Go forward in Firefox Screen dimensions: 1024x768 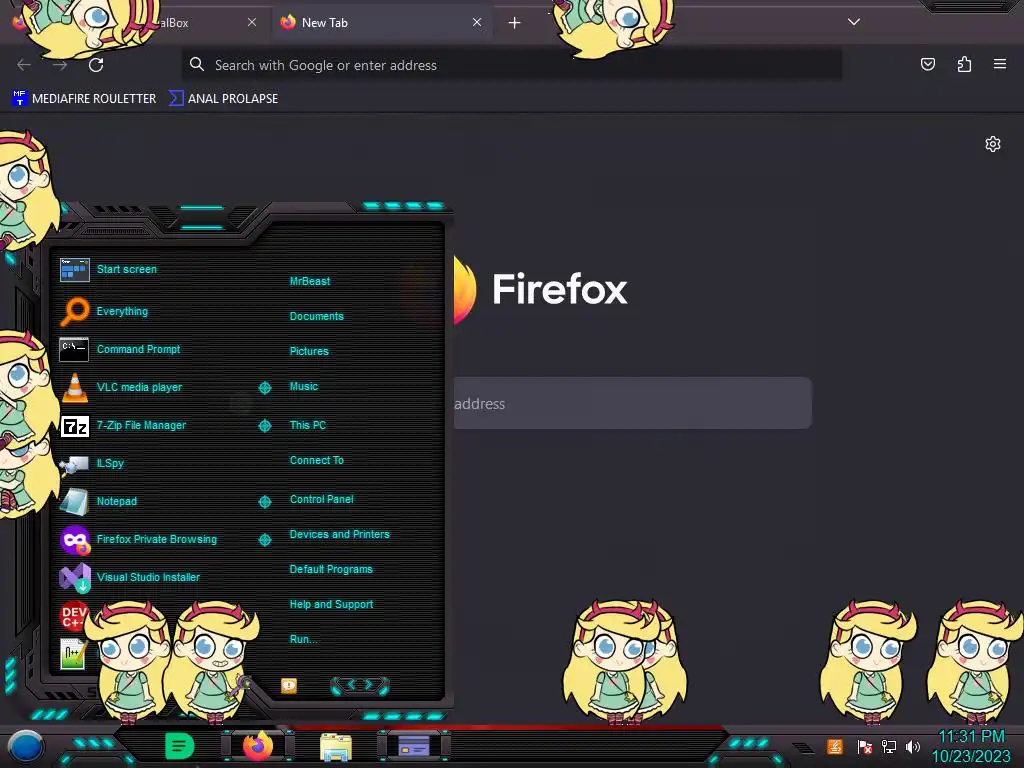(60, 65)
